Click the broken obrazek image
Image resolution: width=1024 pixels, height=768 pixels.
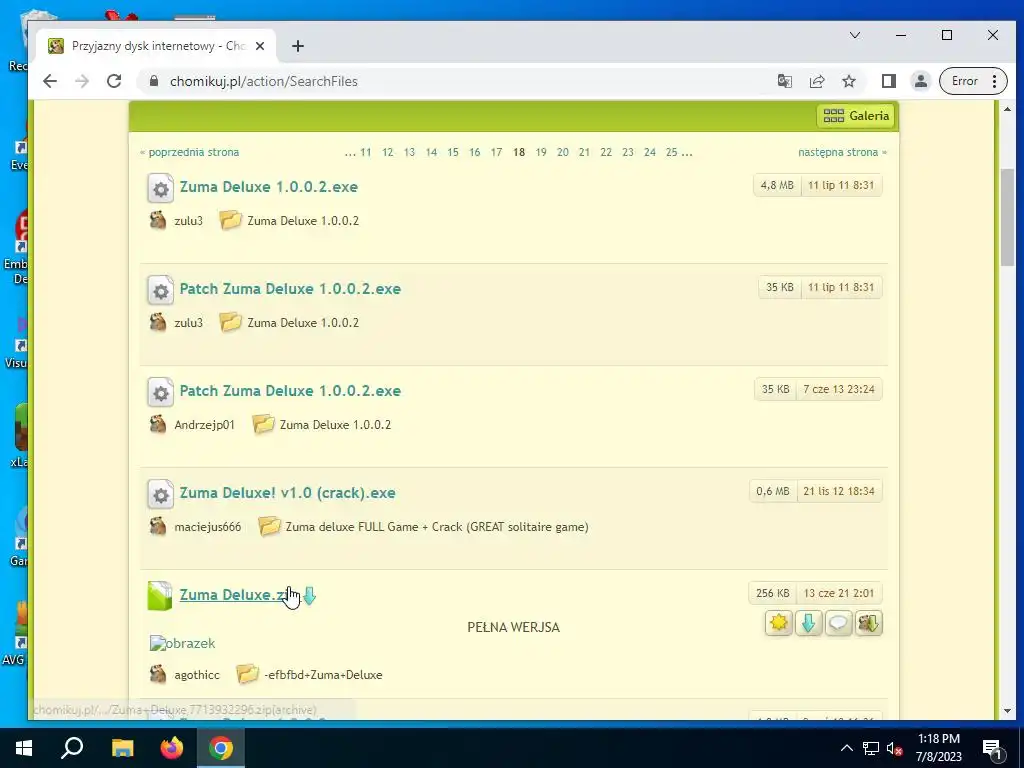pyautogui.click(x=183, y=643)
